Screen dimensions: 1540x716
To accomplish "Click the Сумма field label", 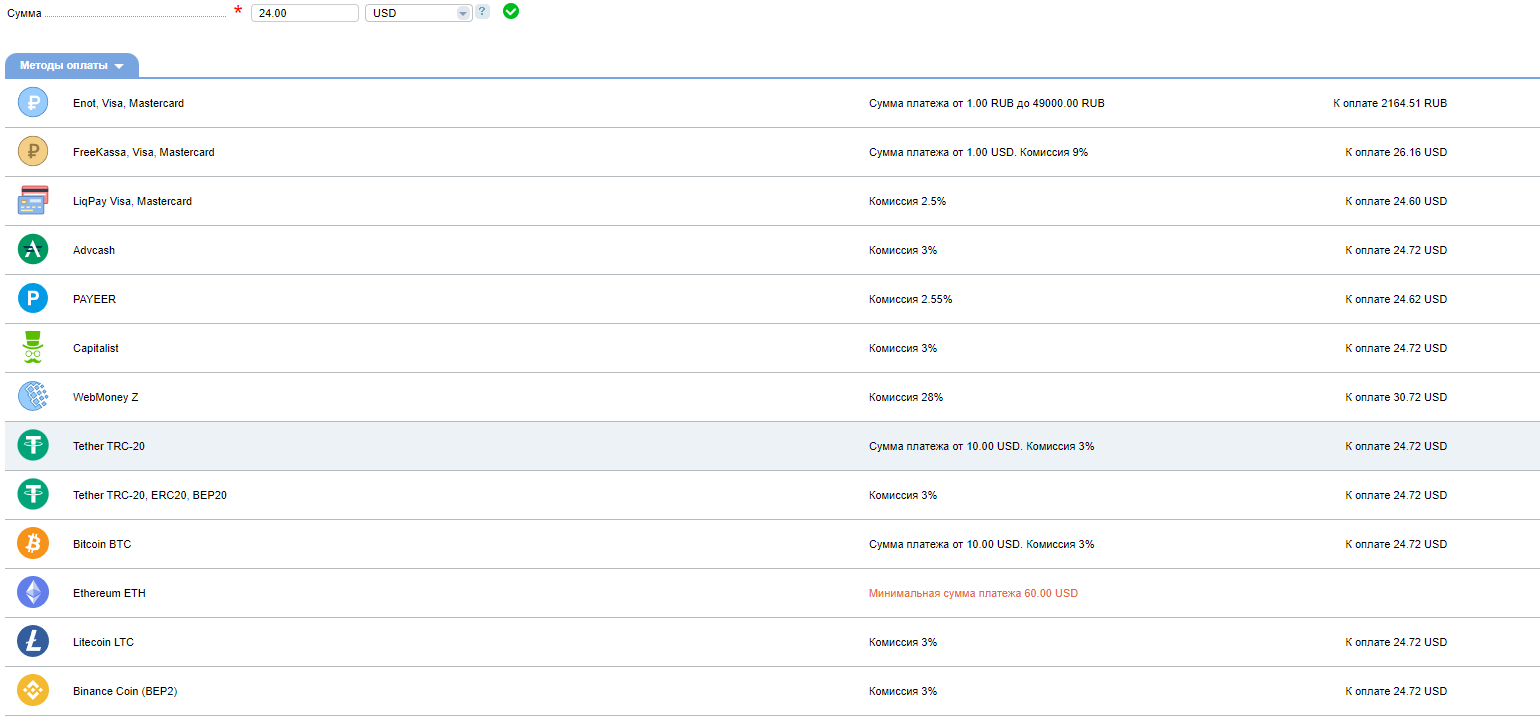I will [24, 14].
